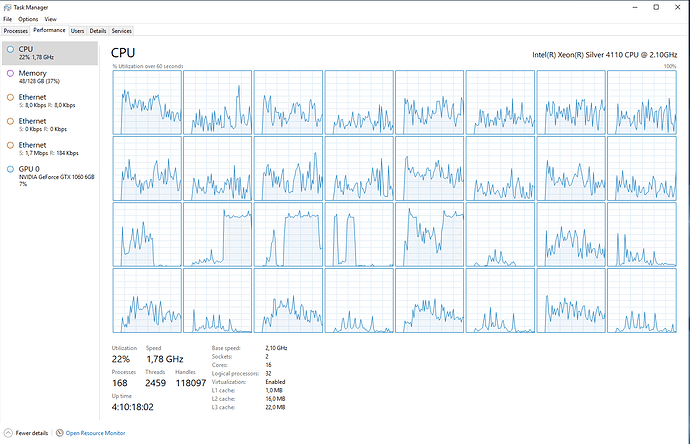This screenshot has height=444, width=690.
Task: Click the Memory circle icon in sidebar
Action: (x=10, y=73)
